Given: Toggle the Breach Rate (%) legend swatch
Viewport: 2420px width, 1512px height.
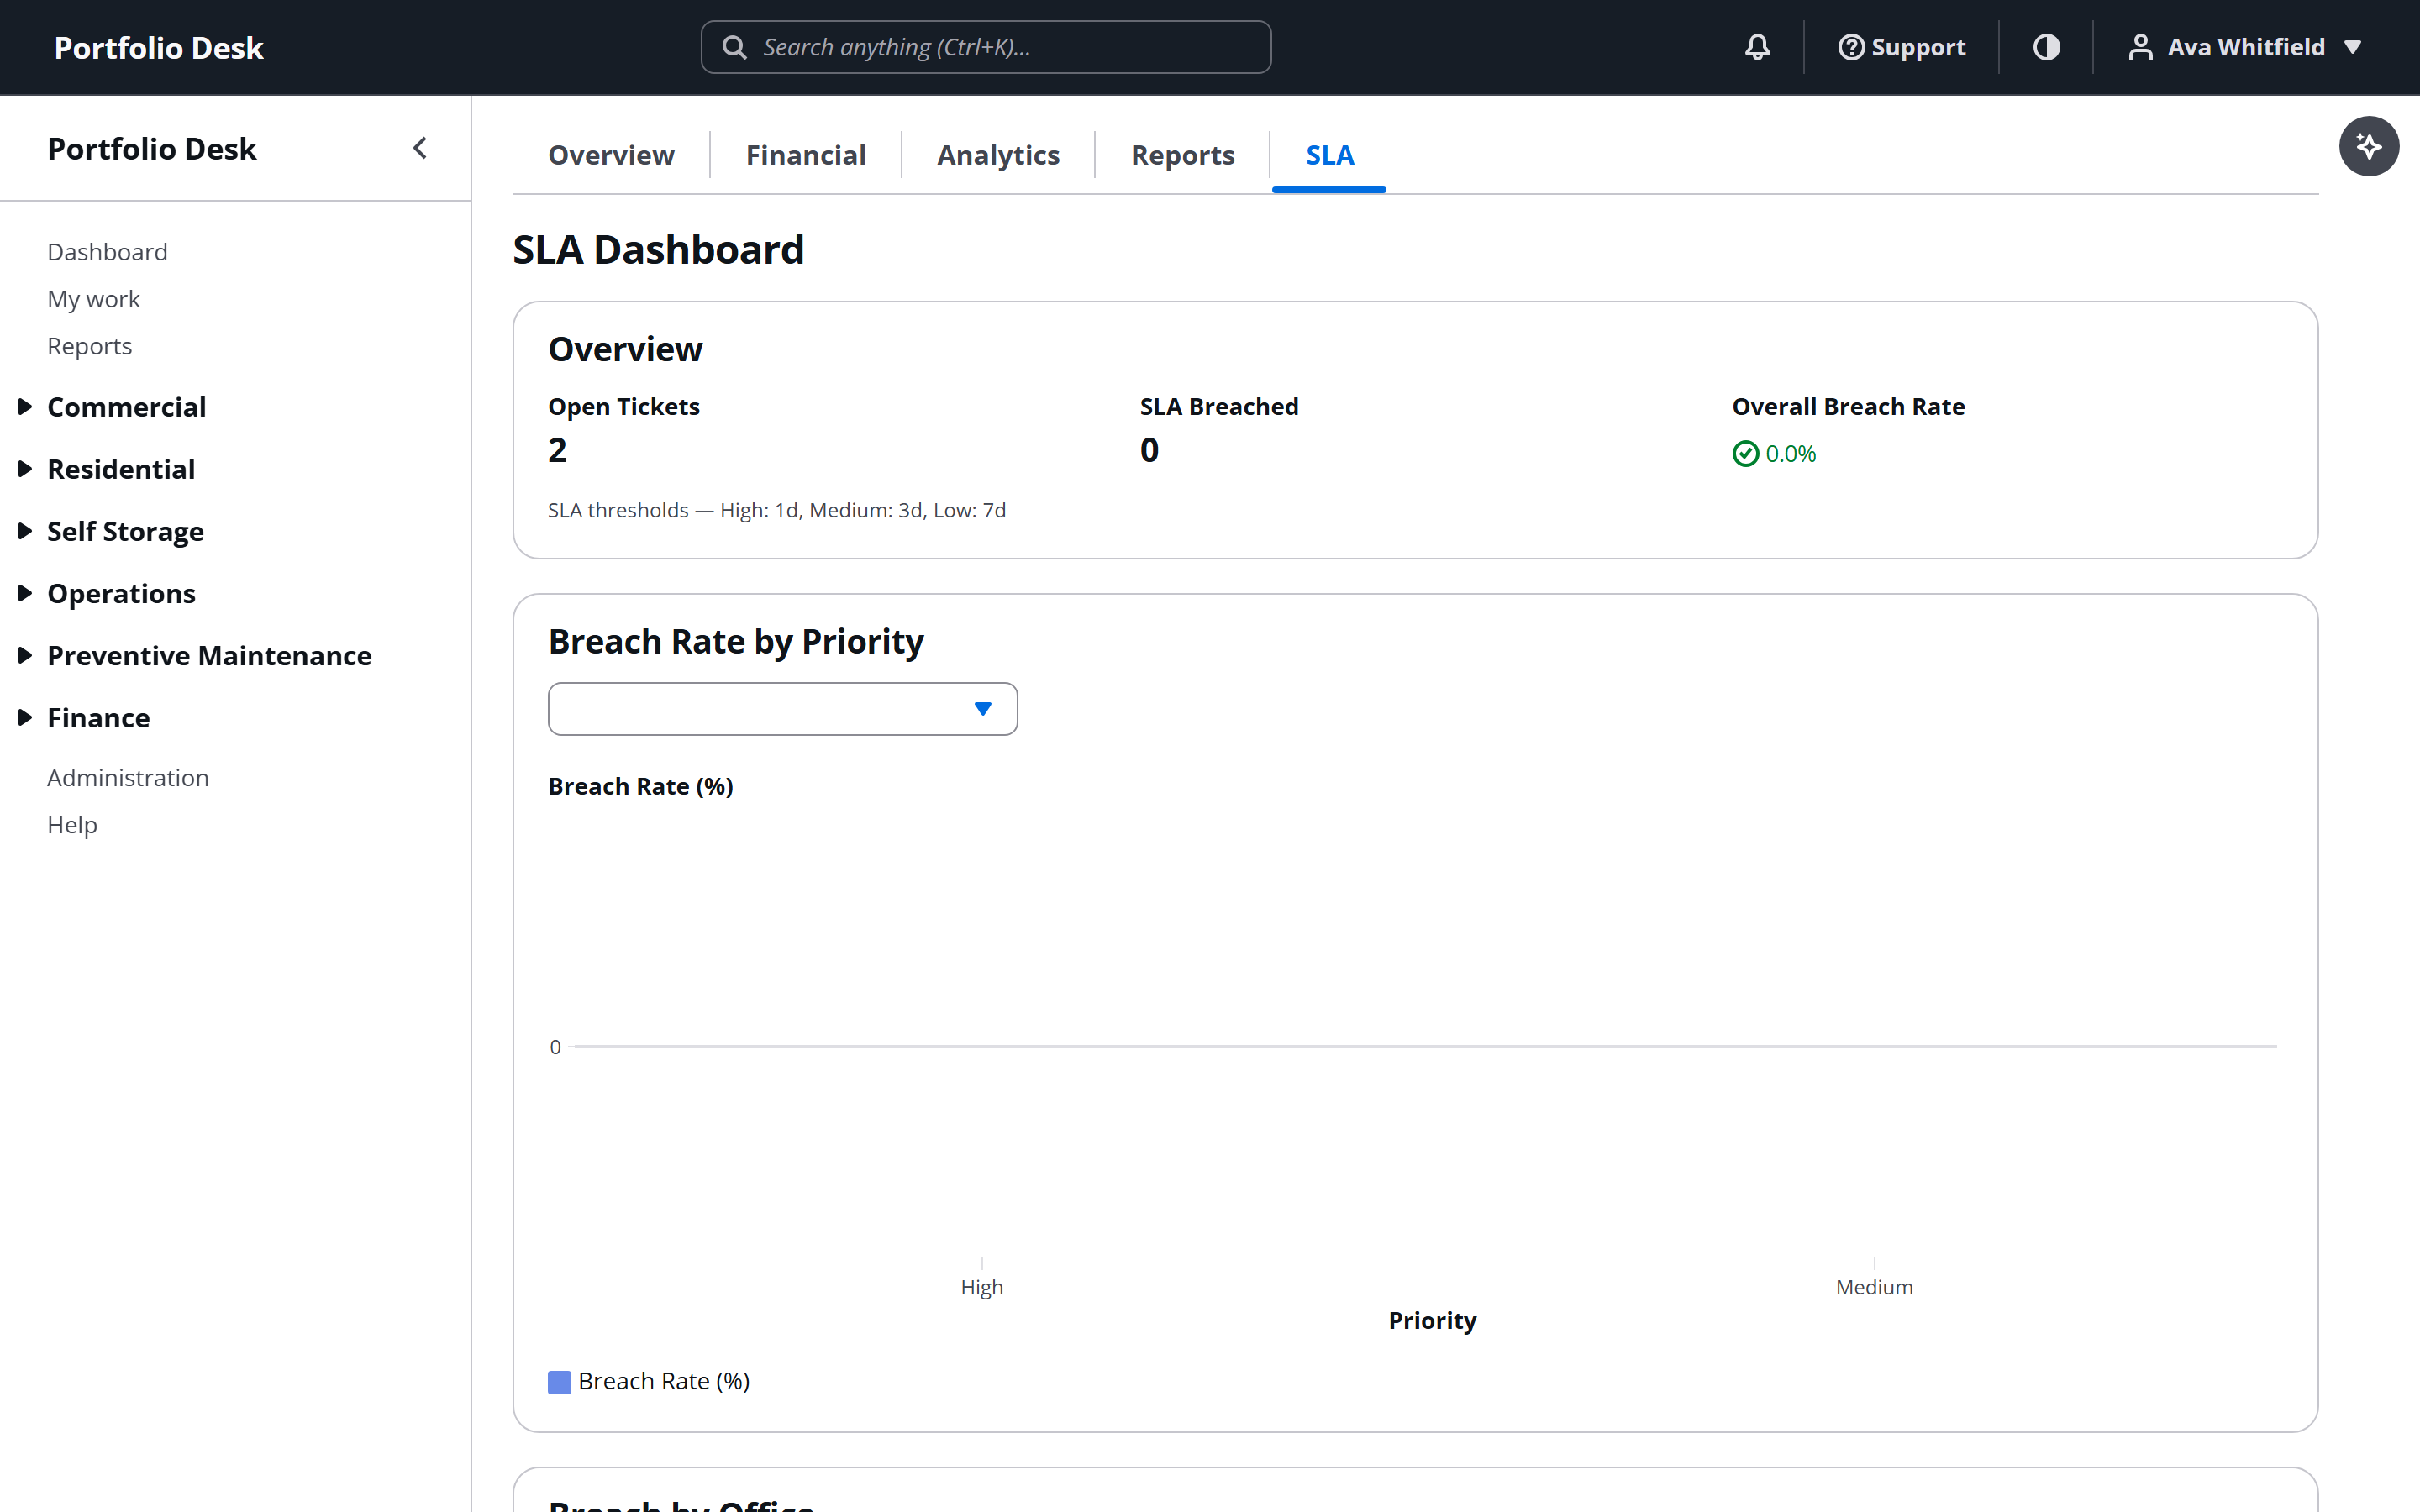Looking at the screenshot, I should (x=559, y=1382).
